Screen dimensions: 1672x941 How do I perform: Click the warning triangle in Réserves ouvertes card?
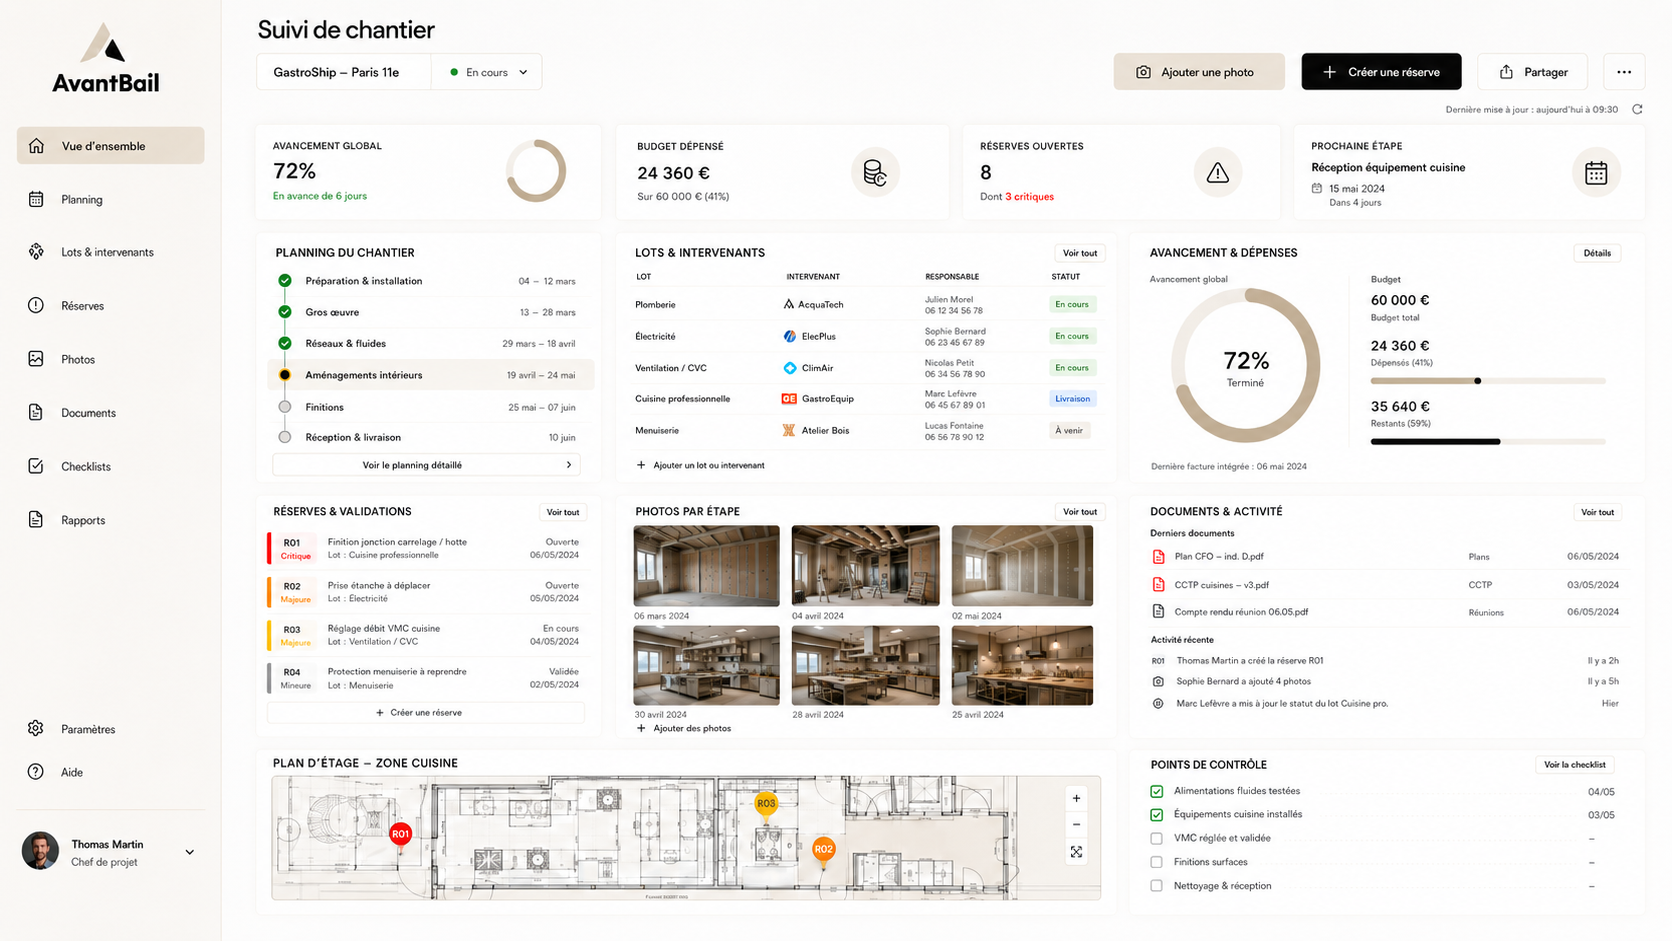pyautogui.click(x=1217, y=173)
